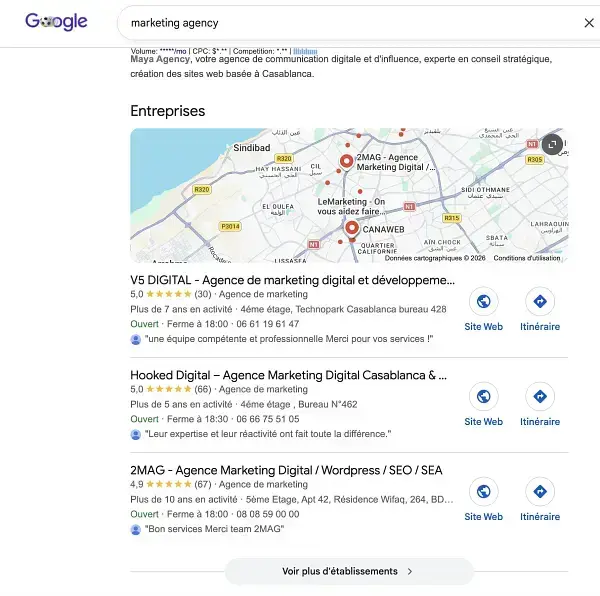Click the R320 road badge near Hay Hassani
This screenshot has height=596, width=600.
click(x=284, y=158)
